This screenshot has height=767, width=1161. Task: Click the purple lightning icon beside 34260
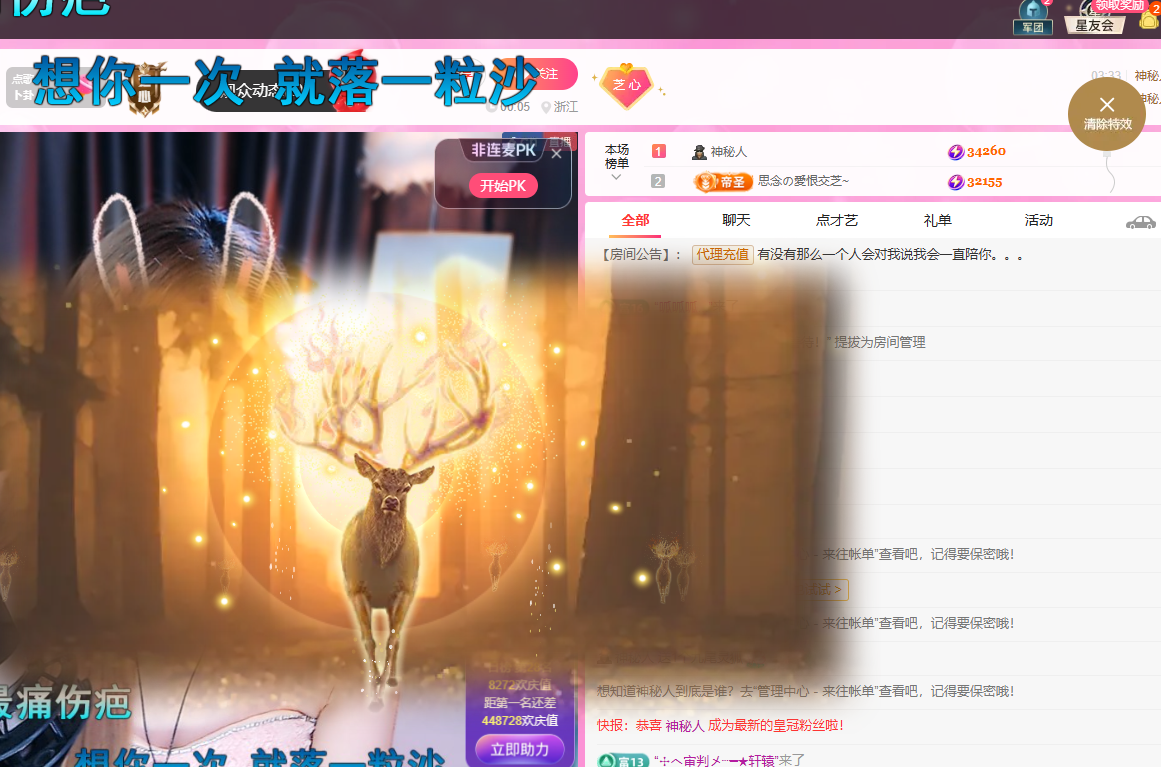click(x=955, y=152)
